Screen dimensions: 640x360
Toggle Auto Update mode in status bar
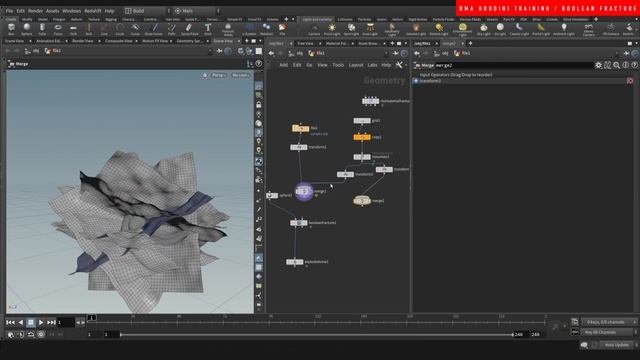coord(617,345)
